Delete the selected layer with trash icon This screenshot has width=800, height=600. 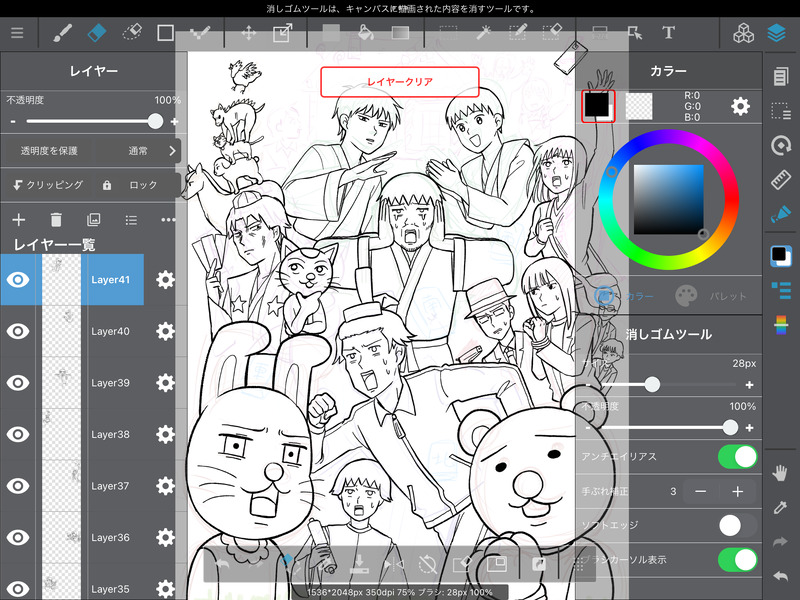coord(56,220)
